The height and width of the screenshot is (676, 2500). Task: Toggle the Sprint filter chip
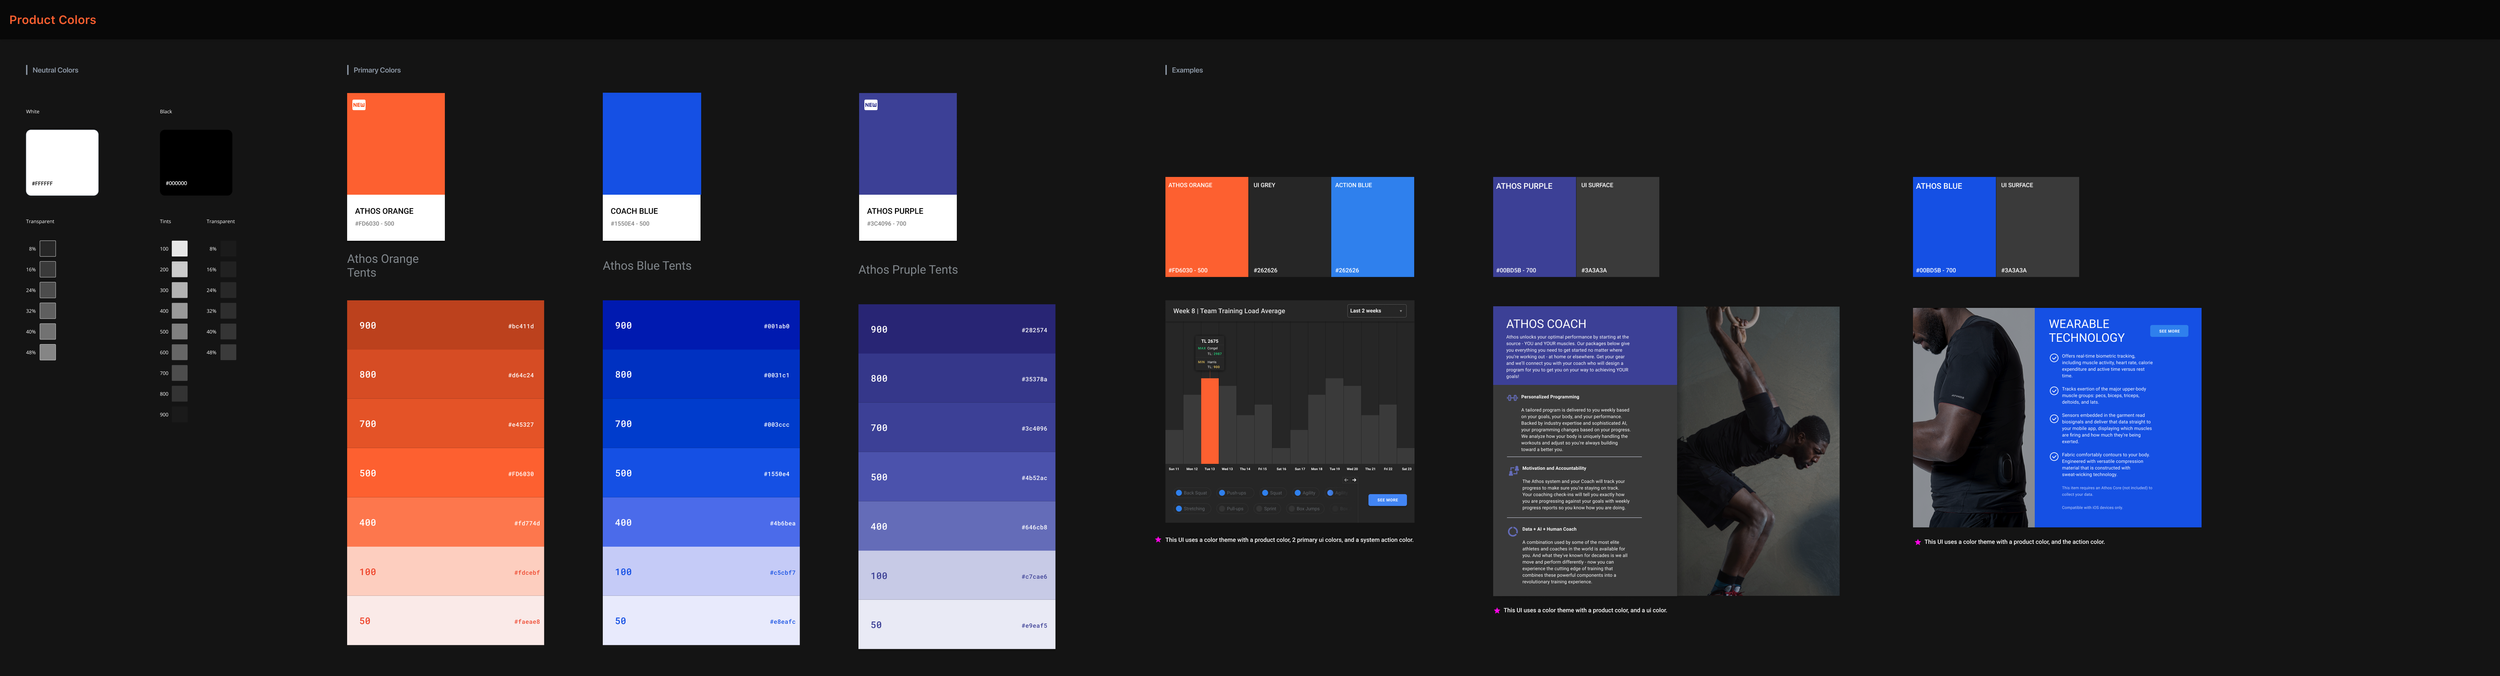pyautogui.click(x=1268, y=509)
